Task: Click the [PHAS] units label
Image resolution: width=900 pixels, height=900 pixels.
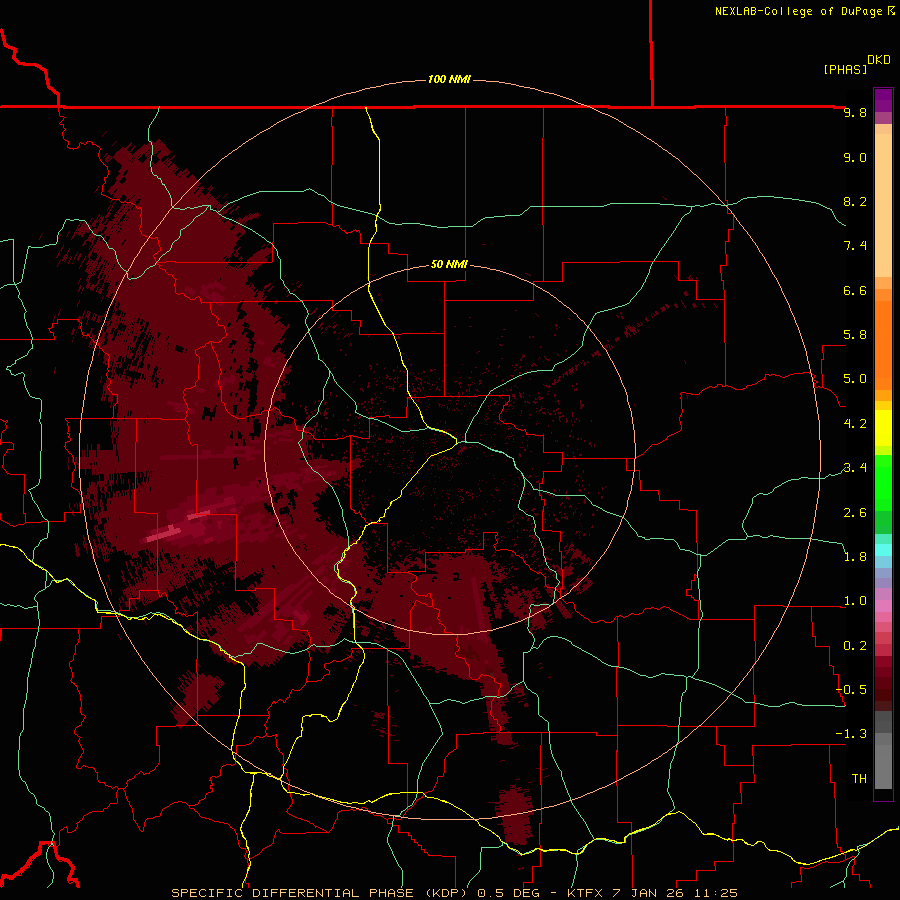Action: point(845,69)
